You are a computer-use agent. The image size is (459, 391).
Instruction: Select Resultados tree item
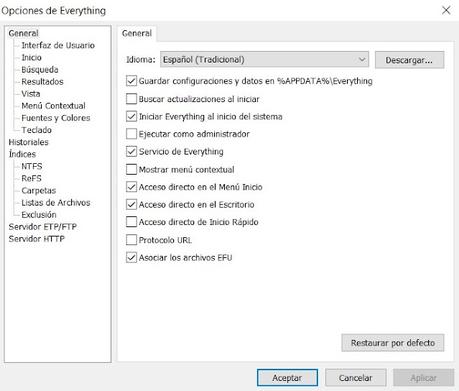(x=42, y=82)
